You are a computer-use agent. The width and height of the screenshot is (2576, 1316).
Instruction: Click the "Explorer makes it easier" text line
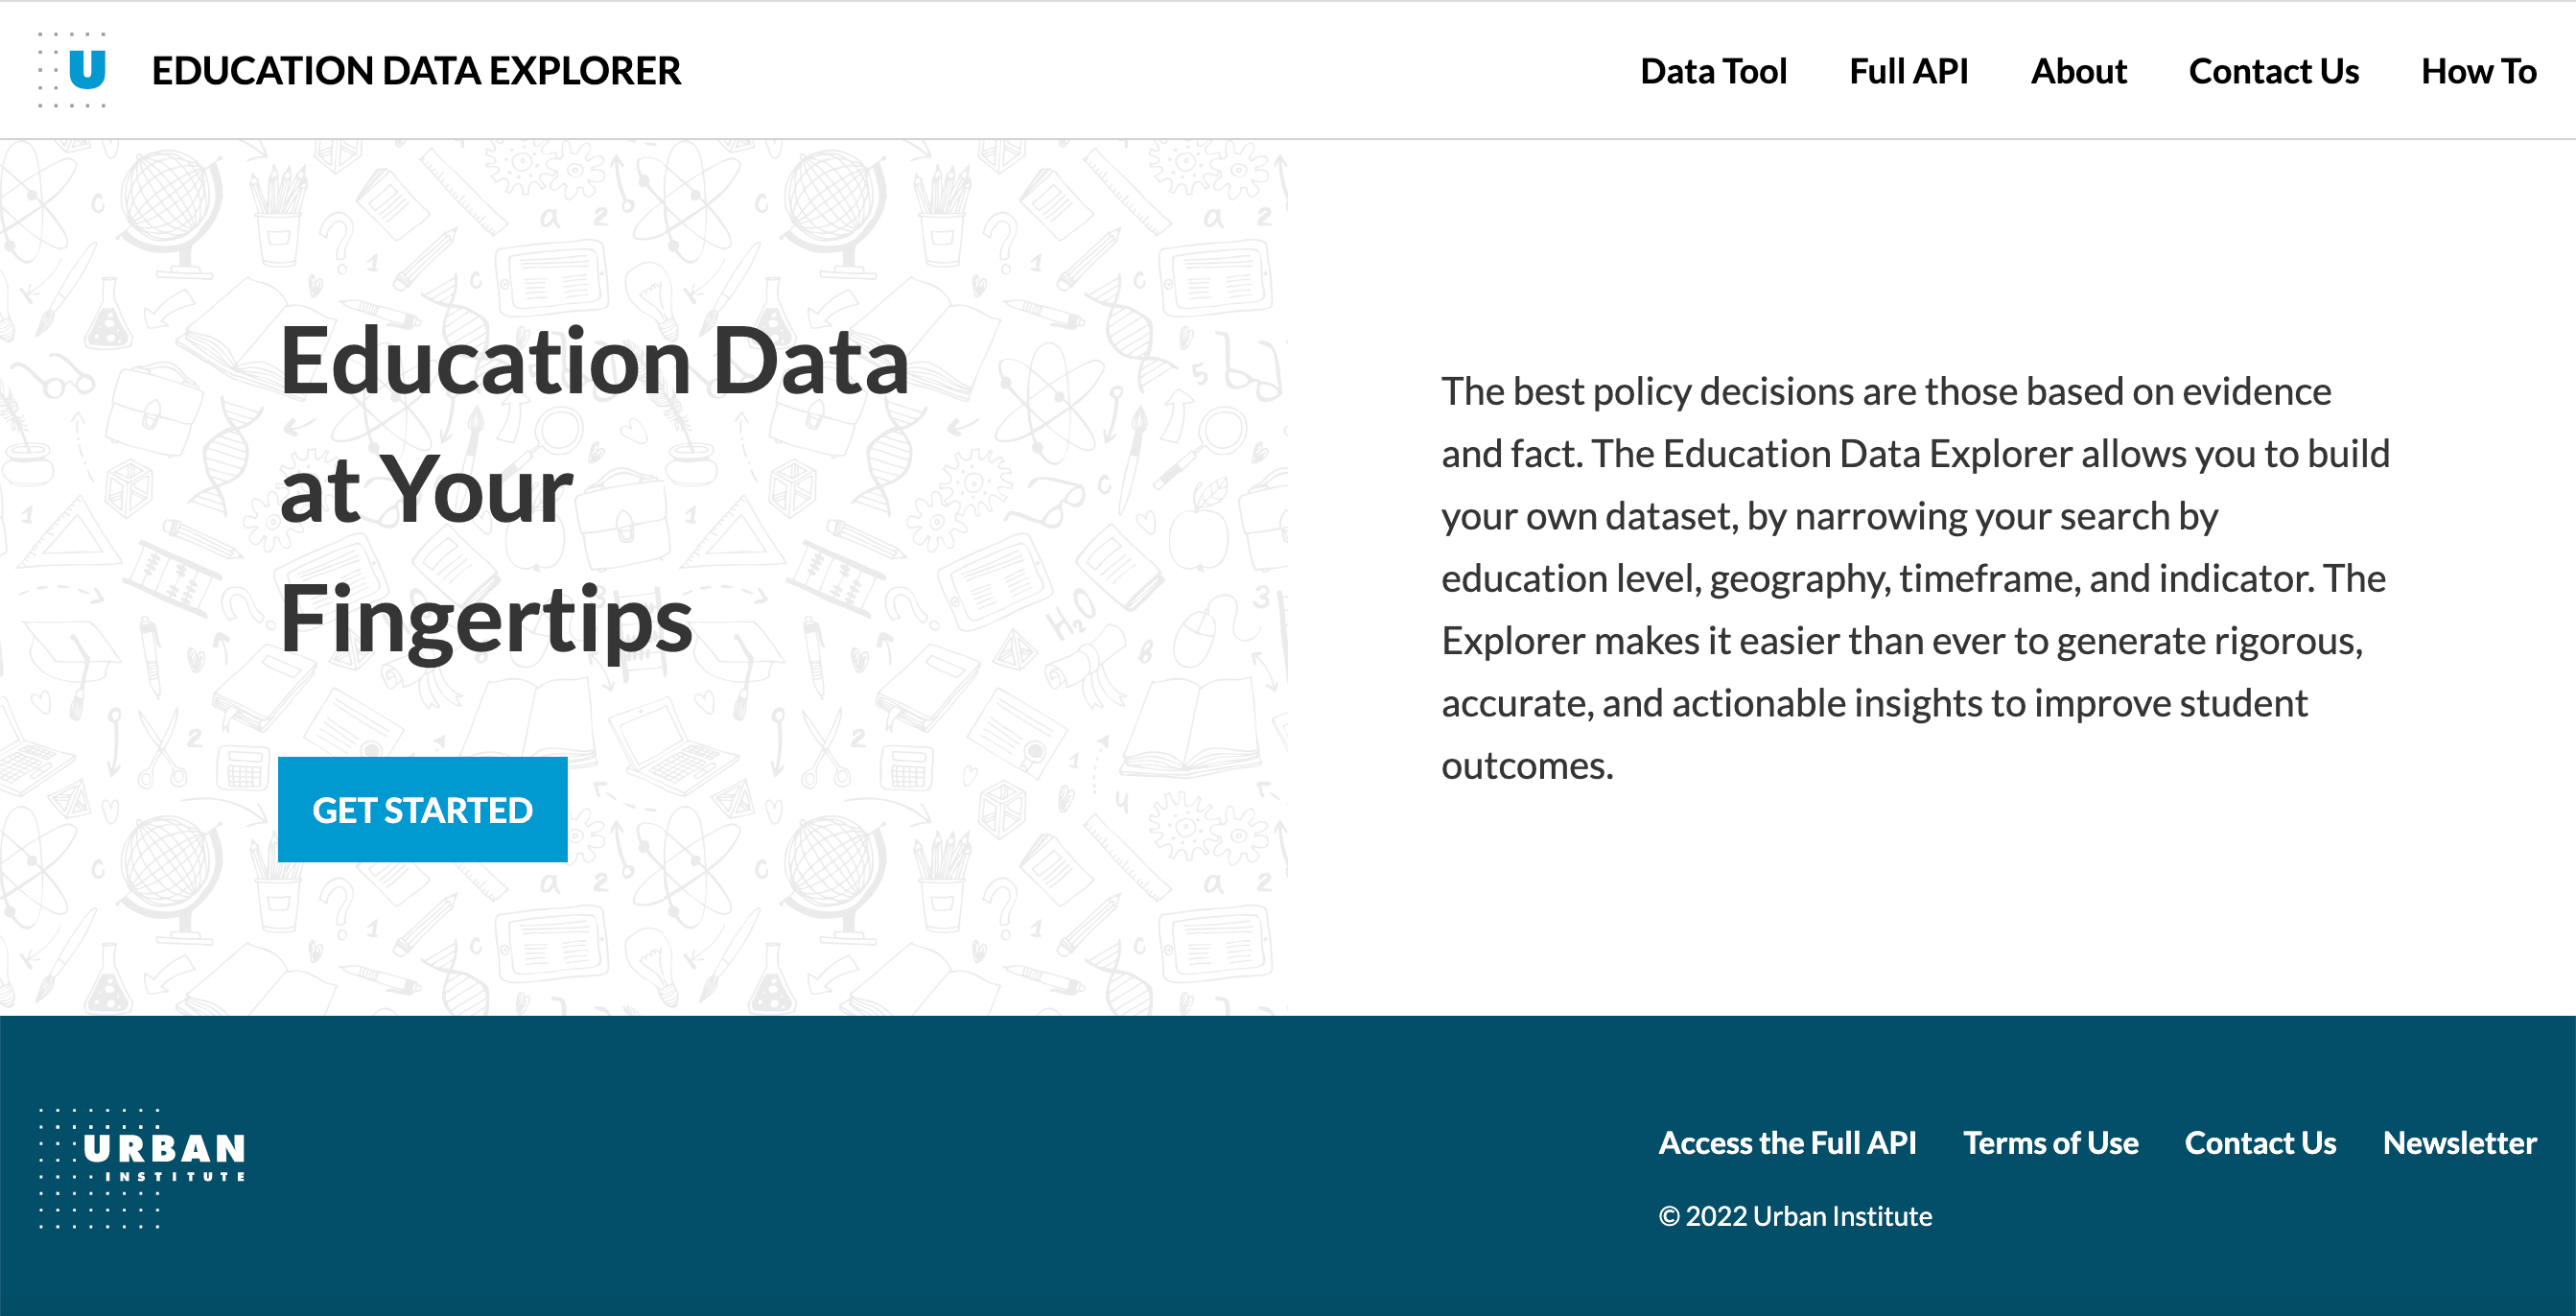pos(1901,641)
